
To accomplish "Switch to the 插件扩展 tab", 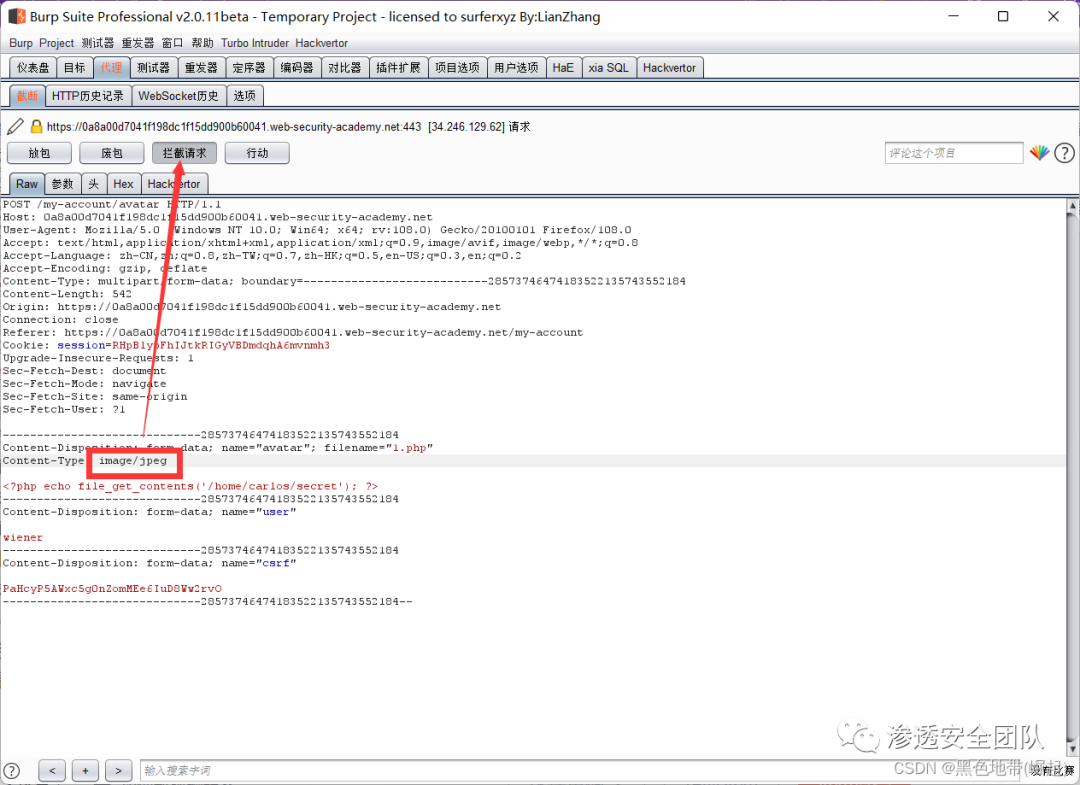I will click(398, 67).
